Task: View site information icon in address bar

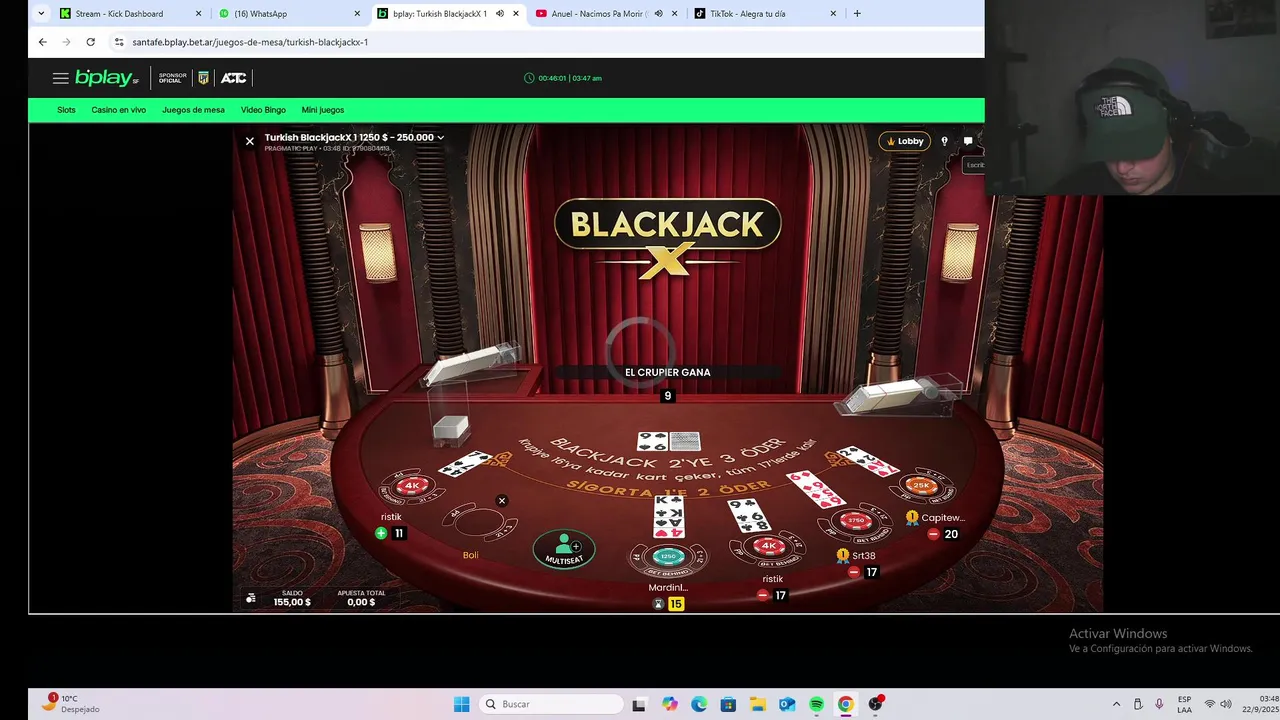Action: click(x=119, y=42)
